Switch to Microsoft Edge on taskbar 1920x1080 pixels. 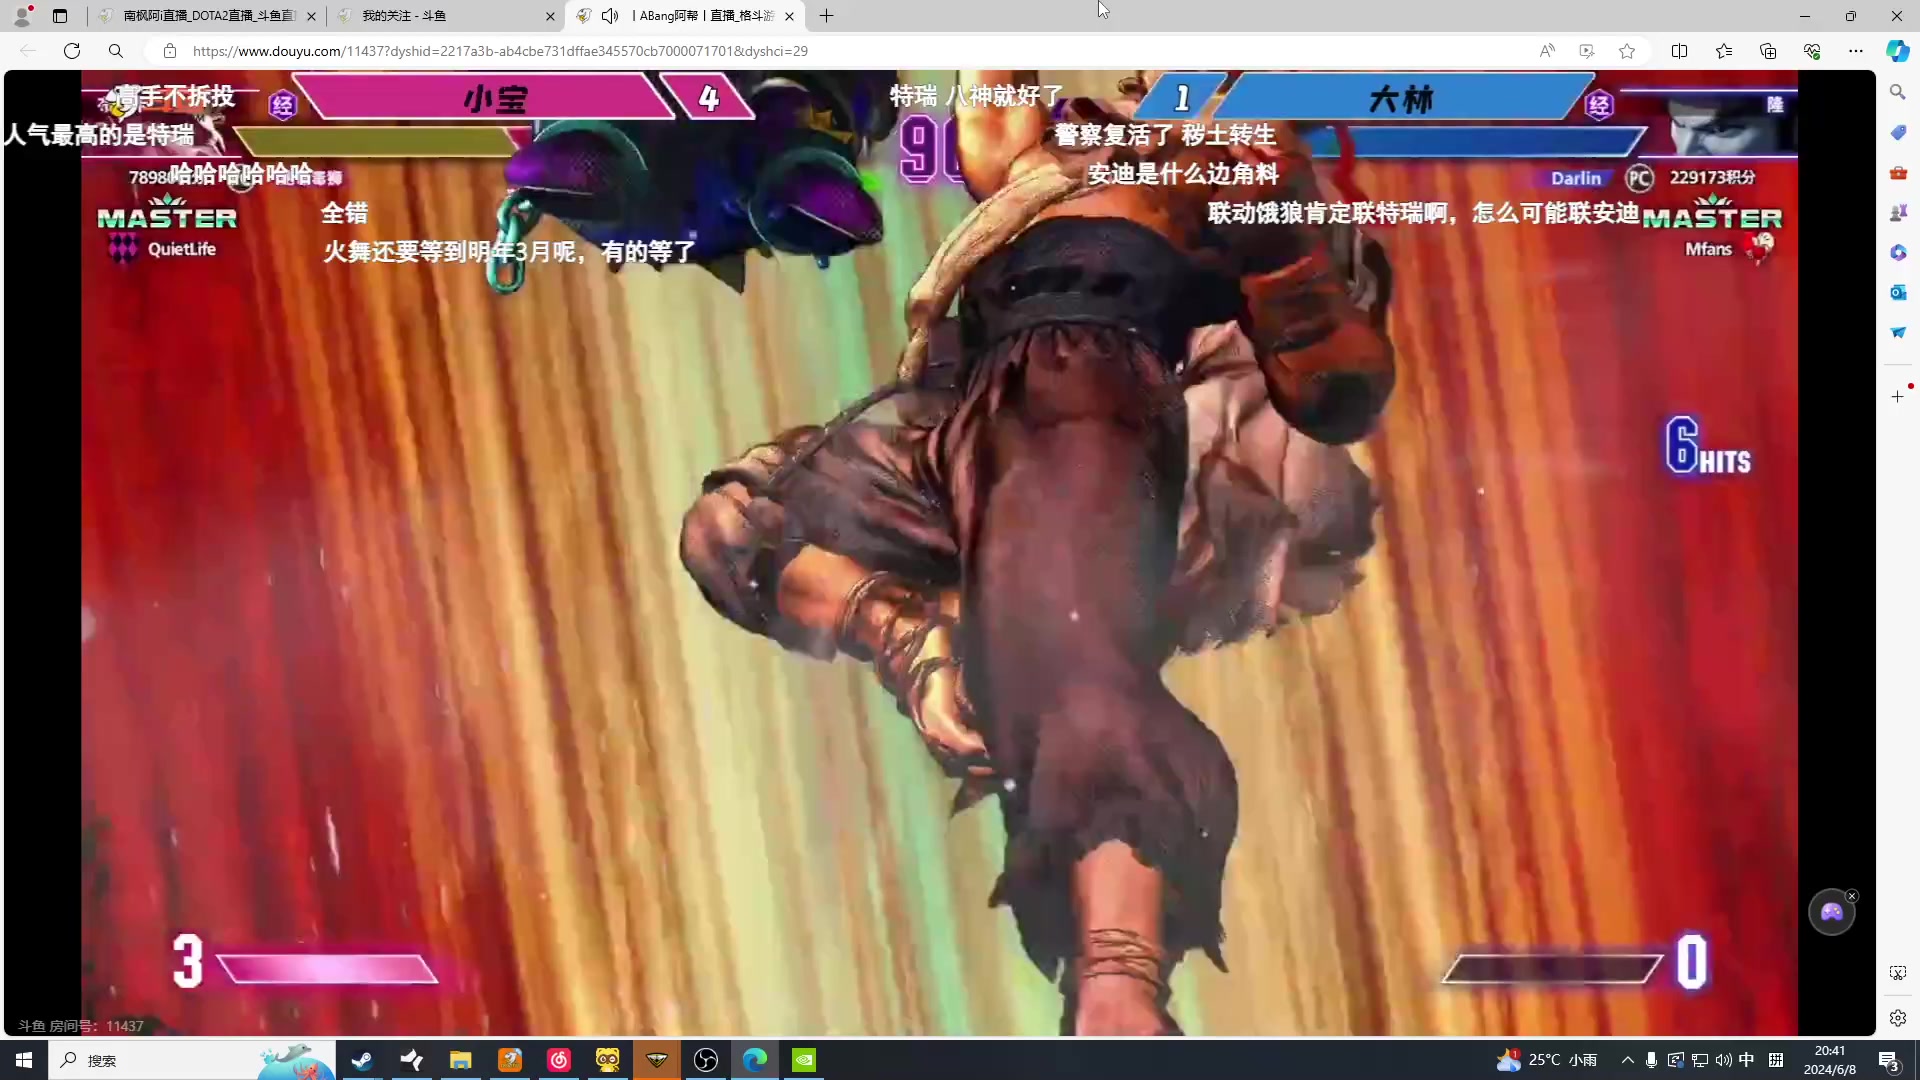pyautogui.click(x=754, y=1060)
